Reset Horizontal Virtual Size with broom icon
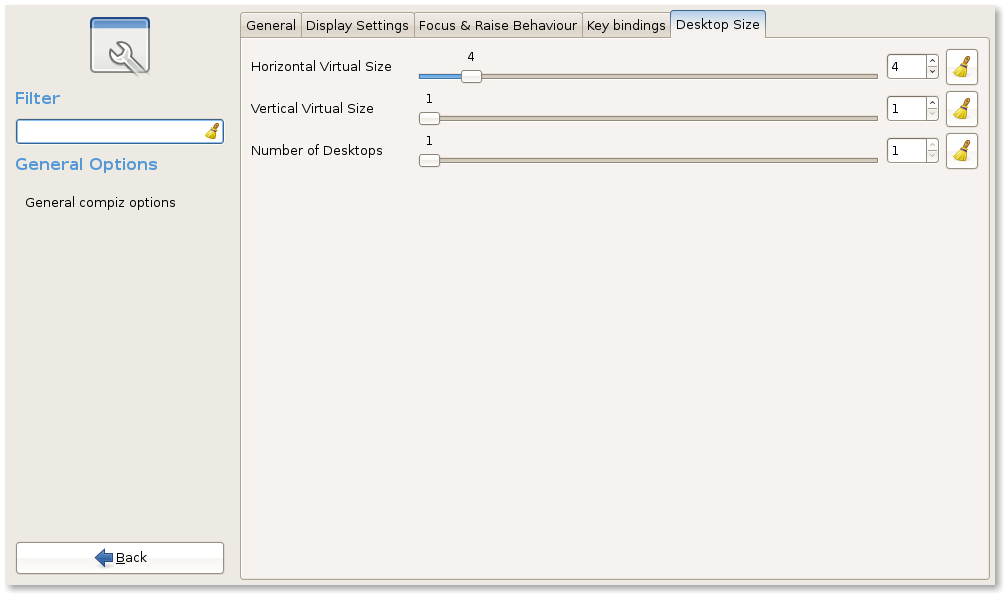Image resolution: width=1004 pixels, height=594 pixels. coord(961,67)
